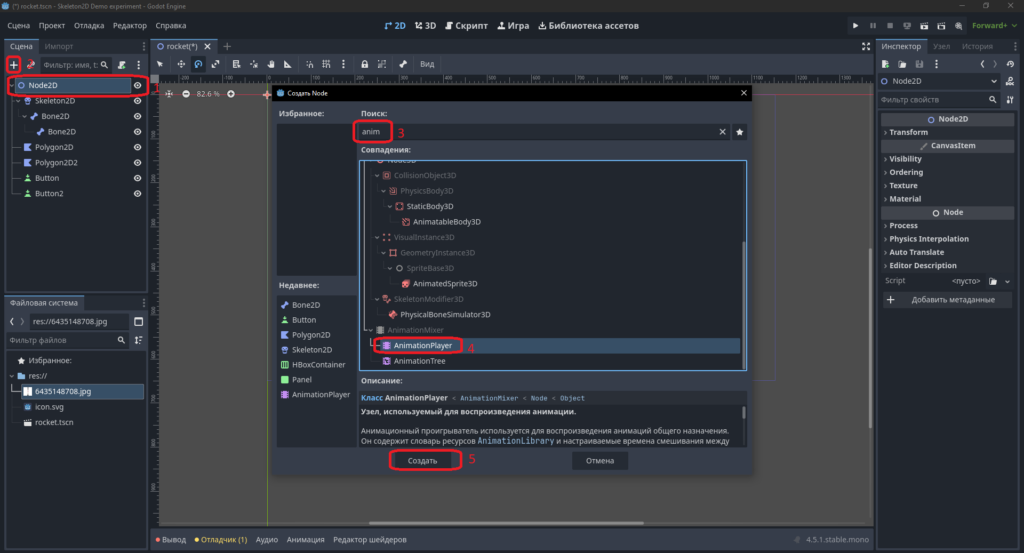The height and width of the screenshot is (553, 1024).
Task: Create new resource in Inspector
Action: coord(886,64)
